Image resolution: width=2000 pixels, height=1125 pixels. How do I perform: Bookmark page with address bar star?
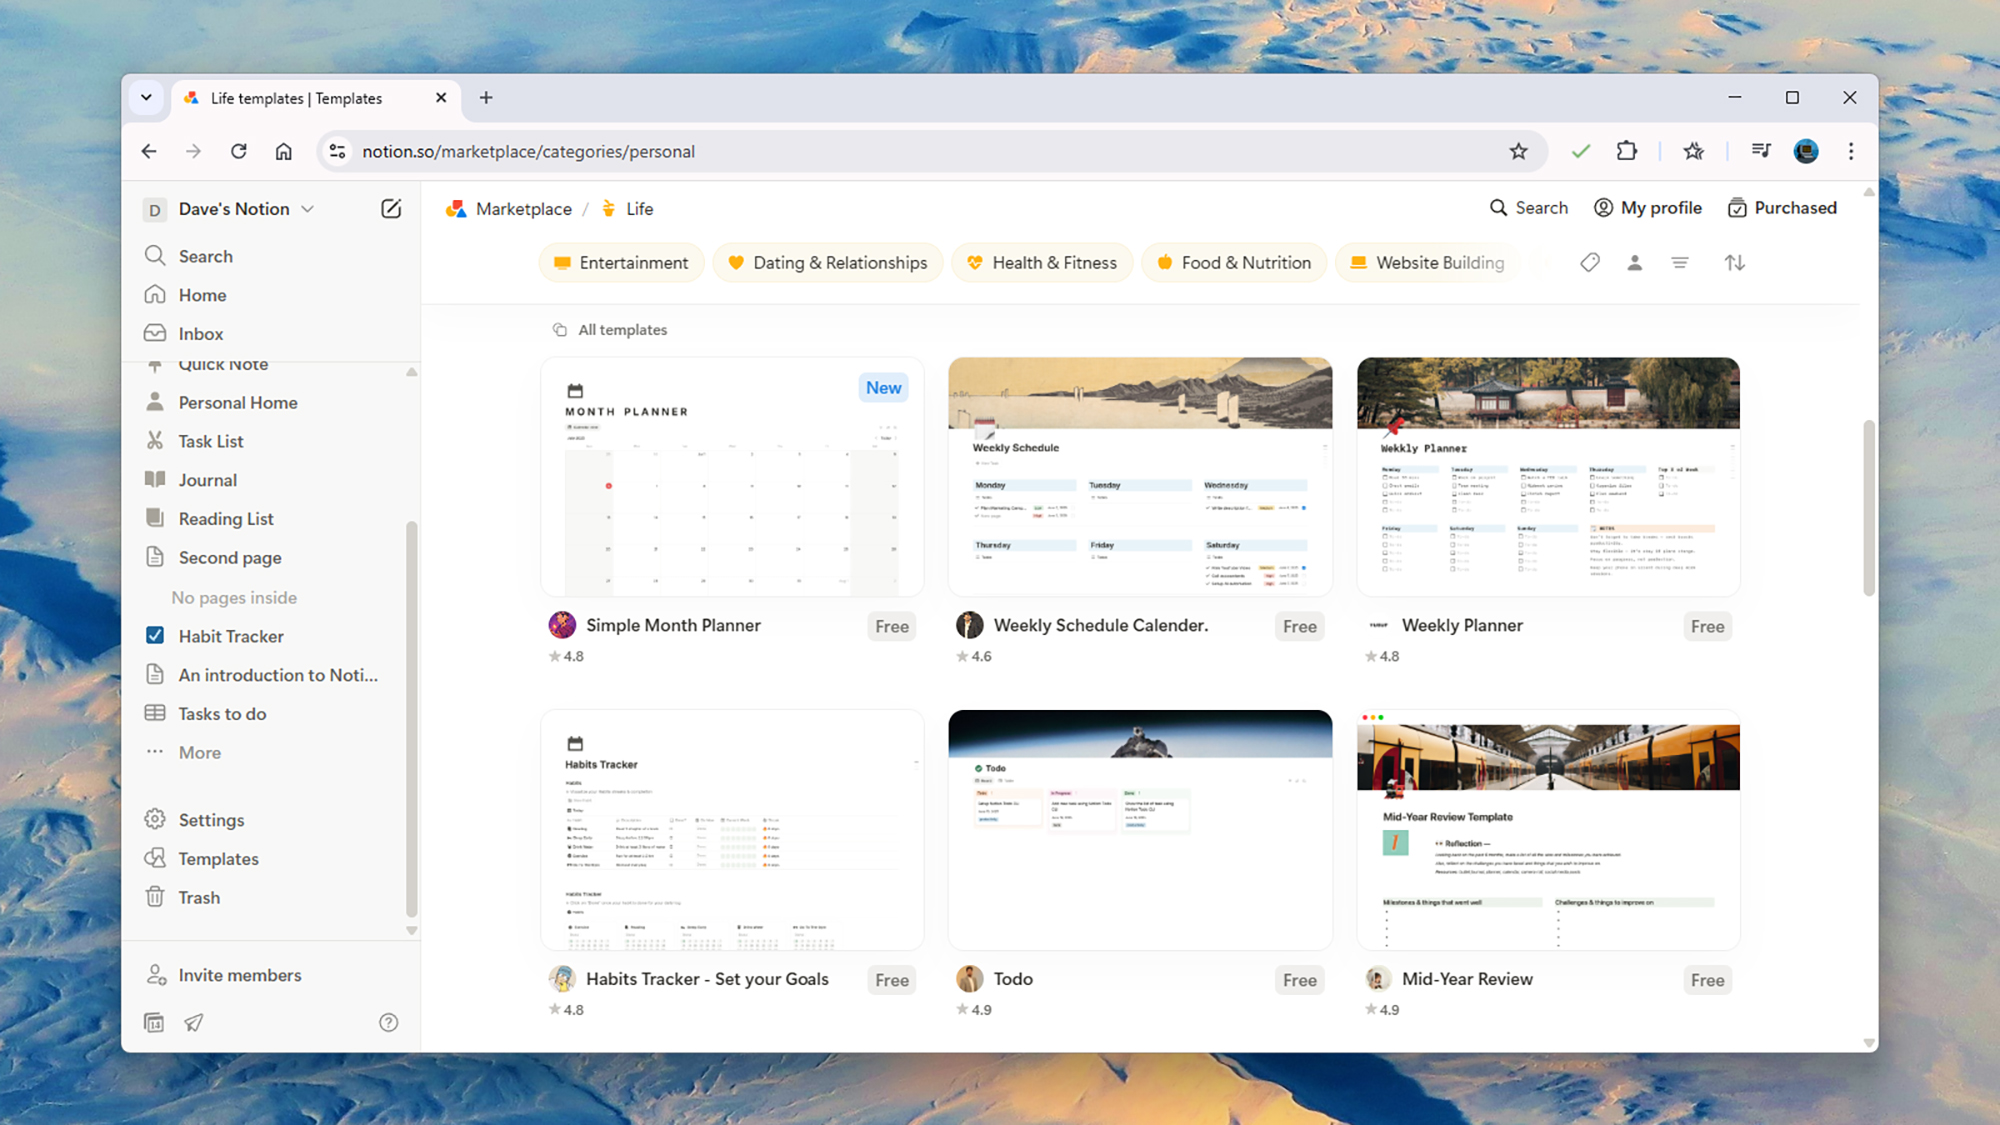(x=1518, y=151)
